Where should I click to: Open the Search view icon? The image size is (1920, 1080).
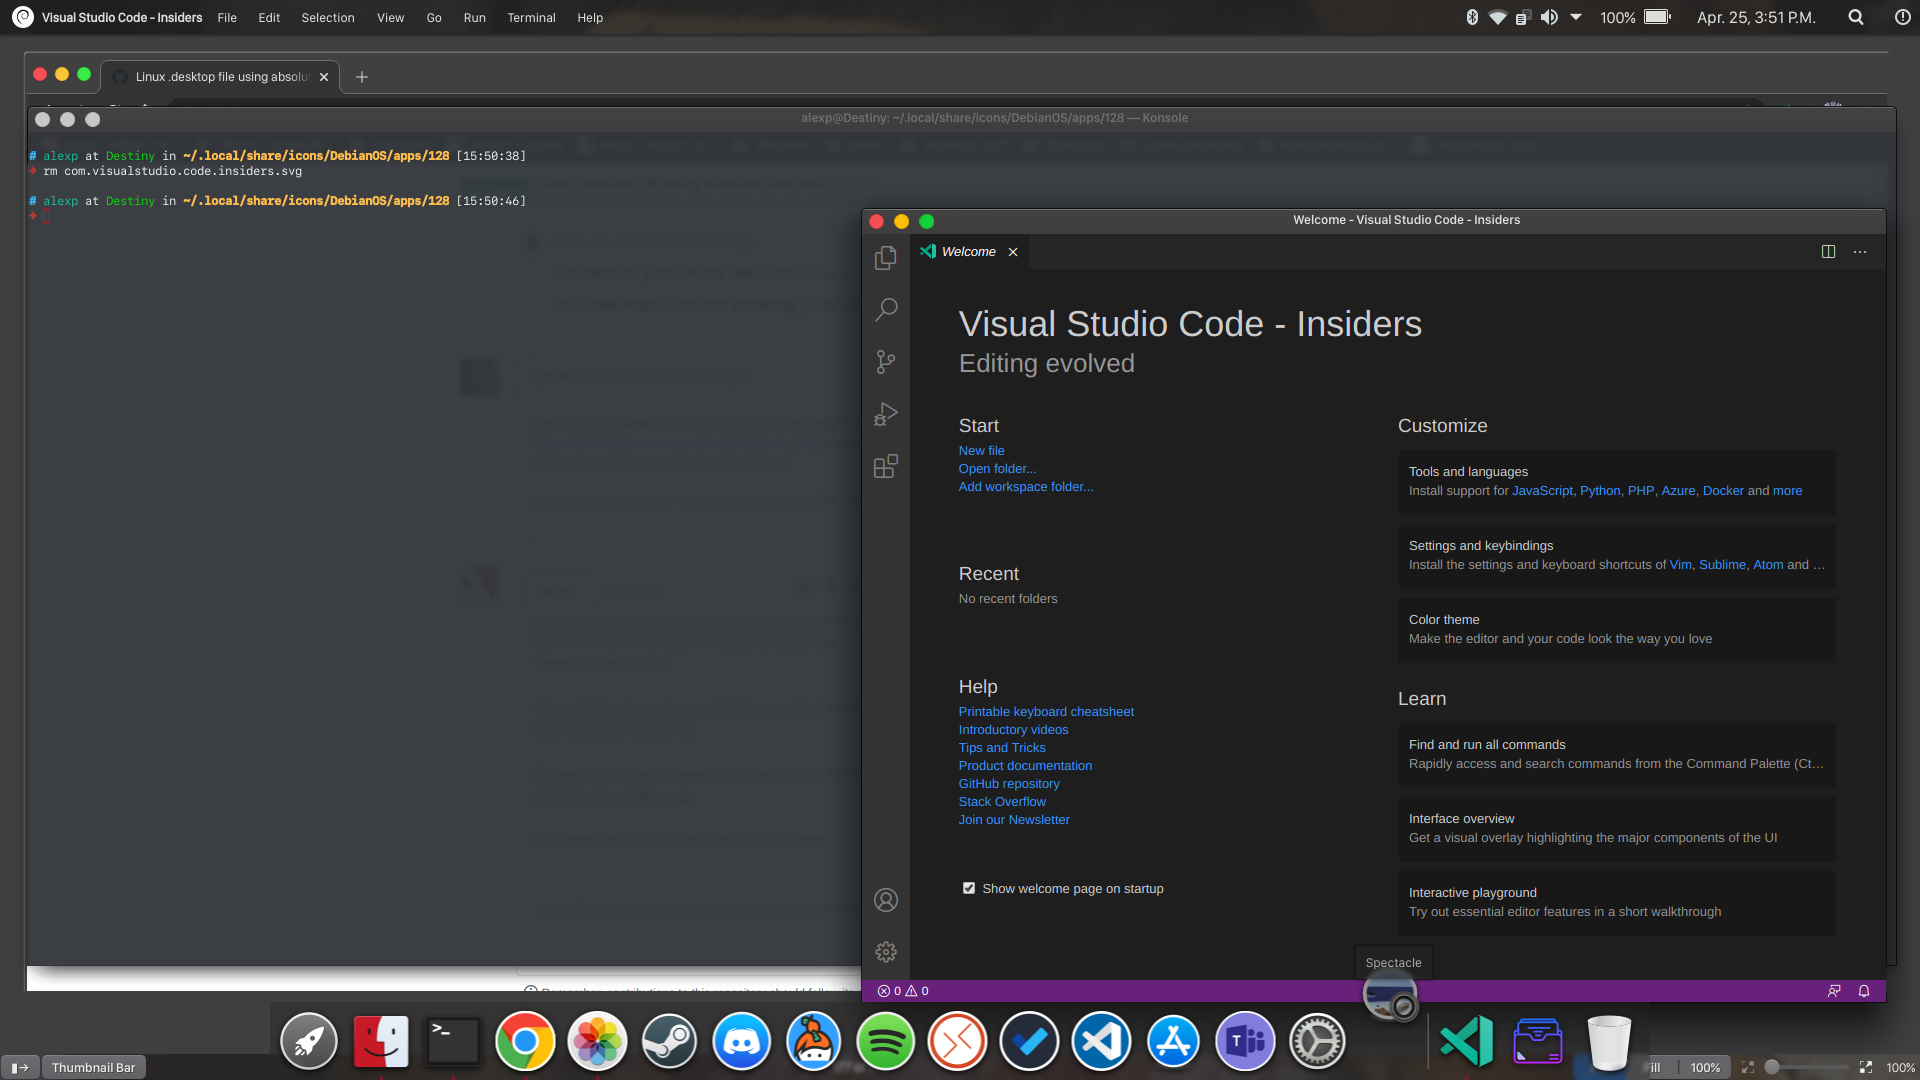tap(886, 310)
